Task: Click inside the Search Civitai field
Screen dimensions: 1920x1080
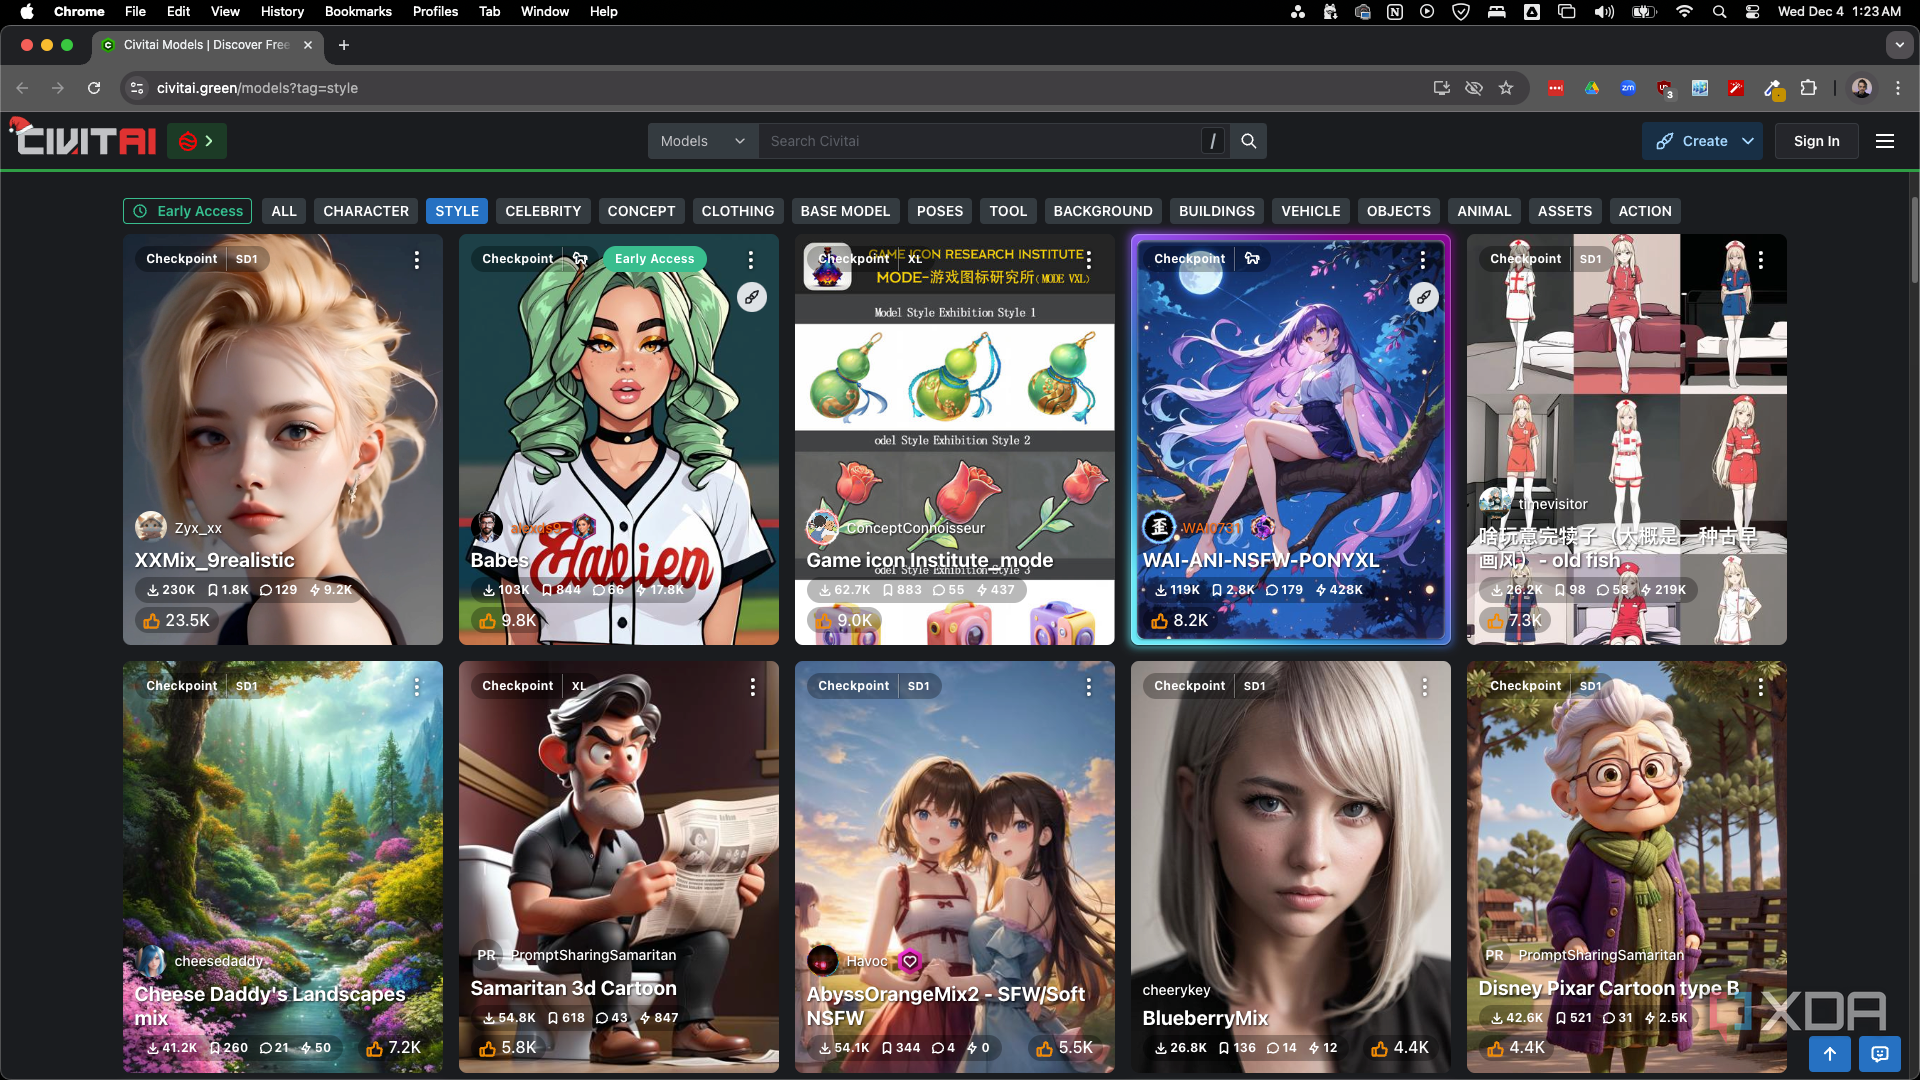Action: (x=980, y=141)
